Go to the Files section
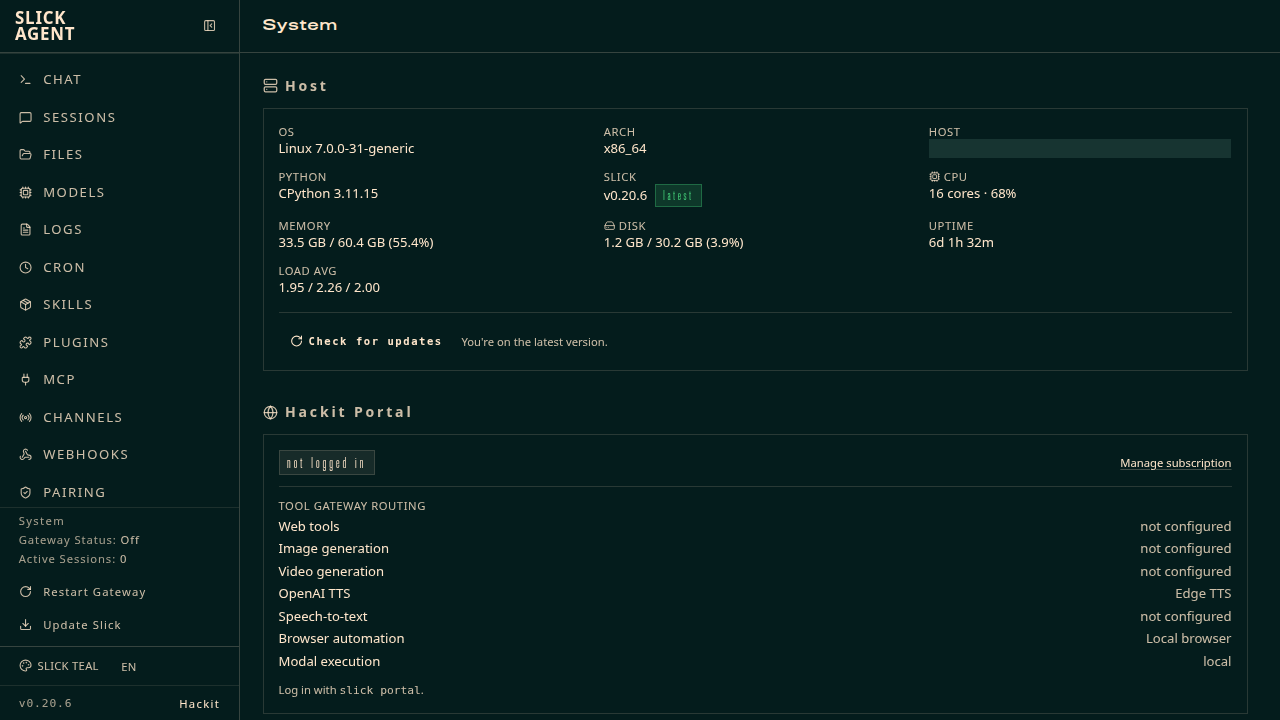 click(x=120, y=154)
